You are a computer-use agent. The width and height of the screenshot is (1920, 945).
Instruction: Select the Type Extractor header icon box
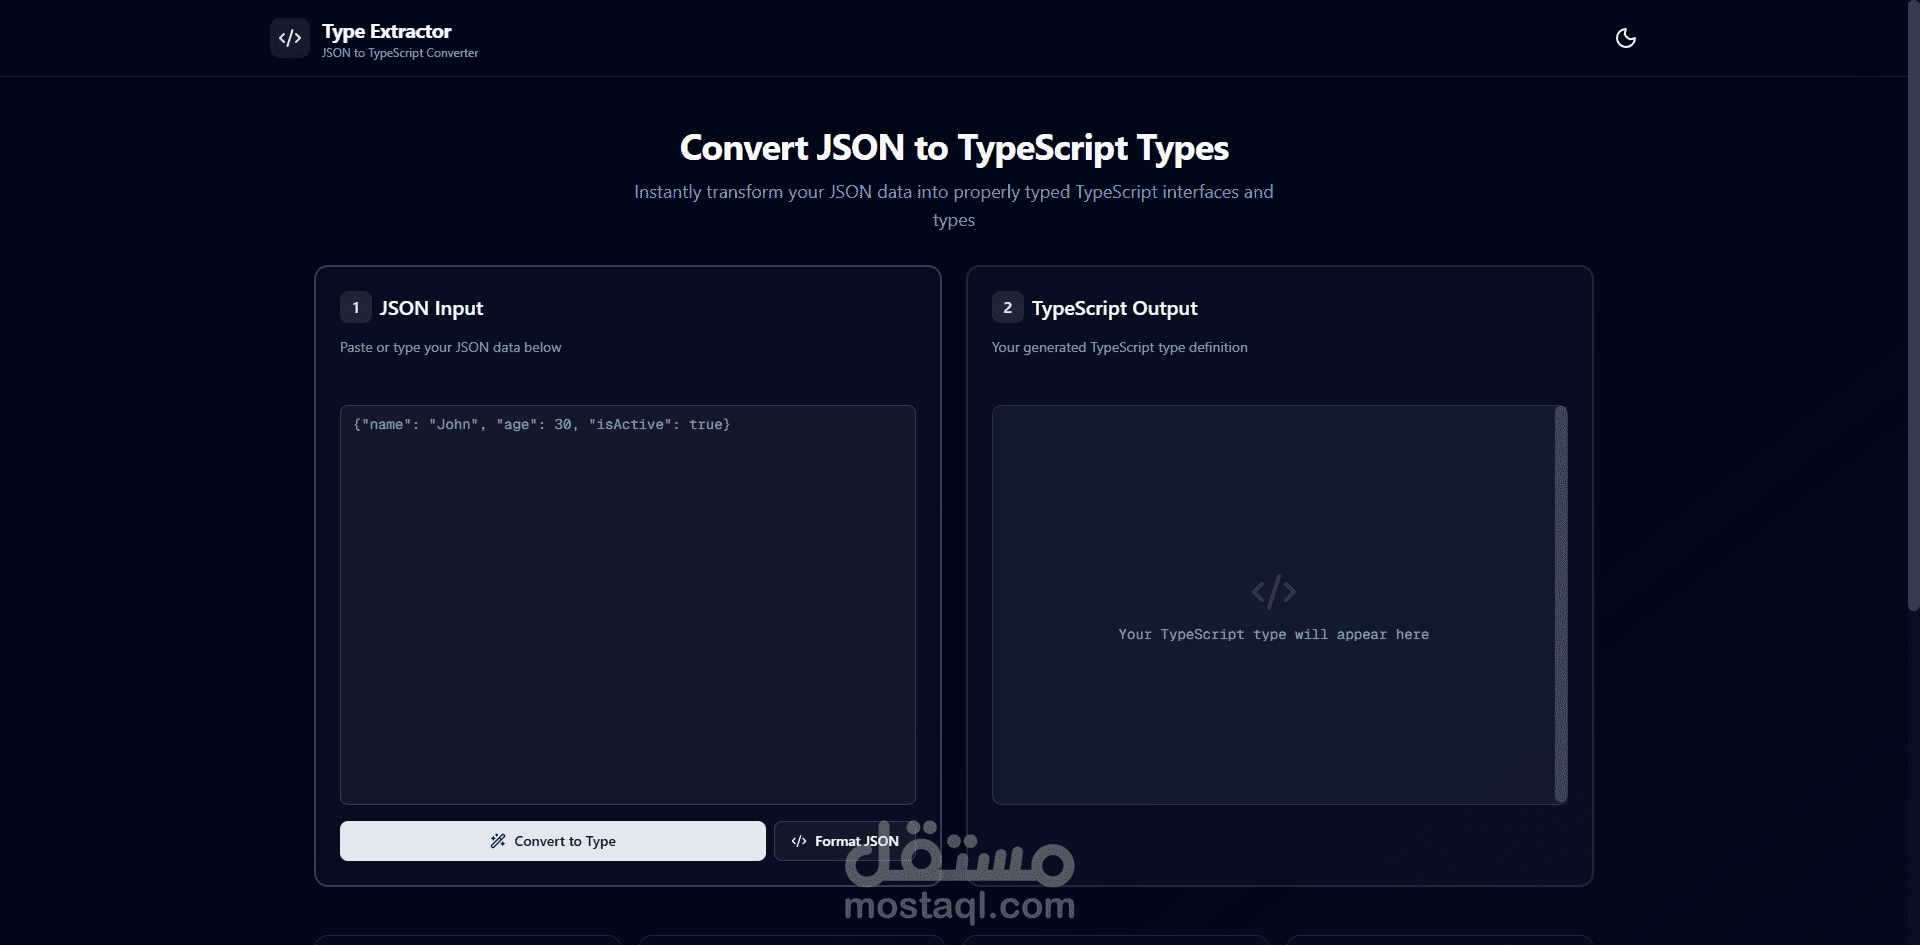pyautogui.click(x=289, y=38)
